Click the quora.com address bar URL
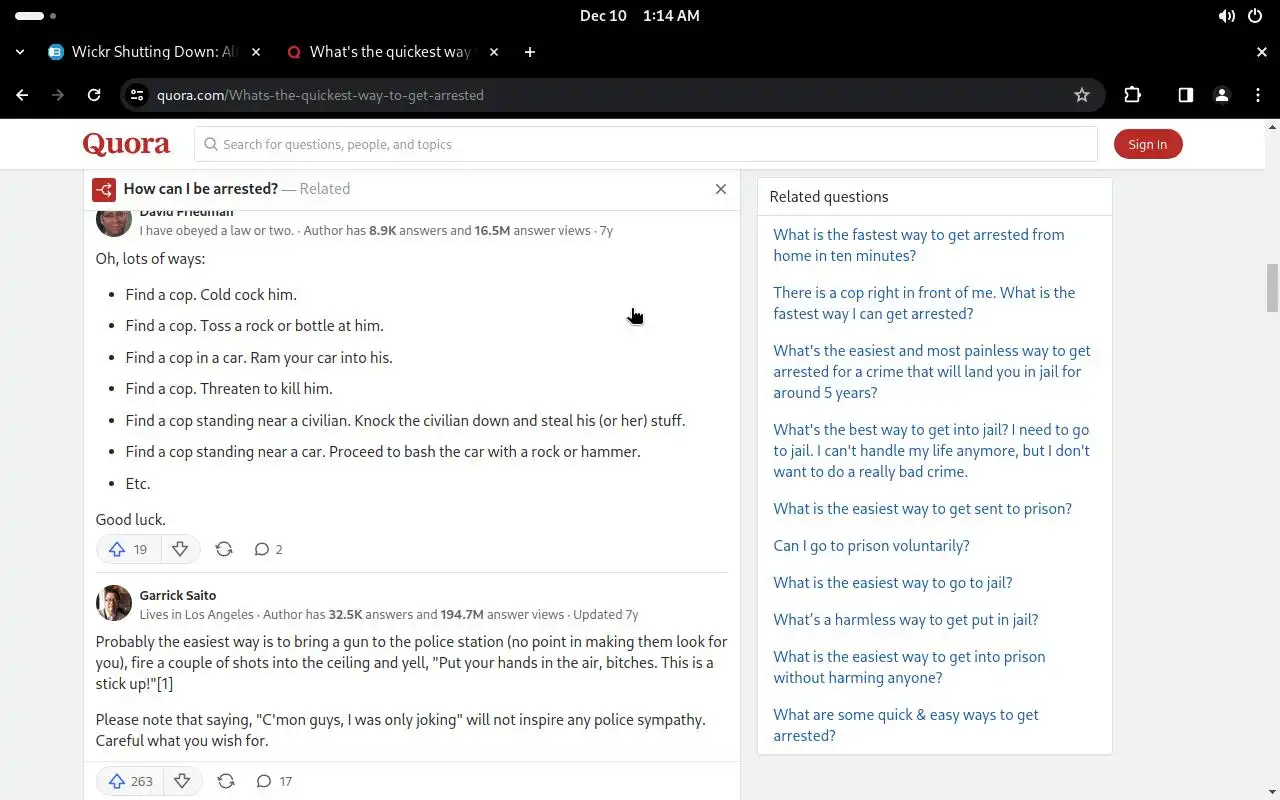This screenshot has height=800, width=1280. point(320,95)
